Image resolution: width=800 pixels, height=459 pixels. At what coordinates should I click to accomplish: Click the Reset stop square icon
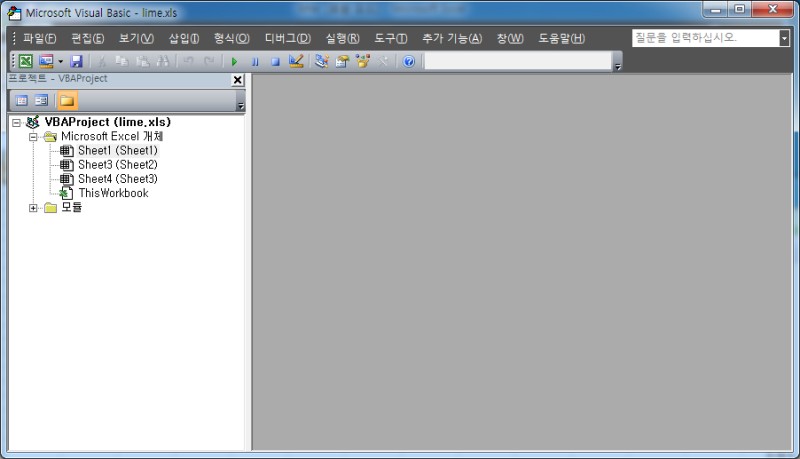point(275,62)
